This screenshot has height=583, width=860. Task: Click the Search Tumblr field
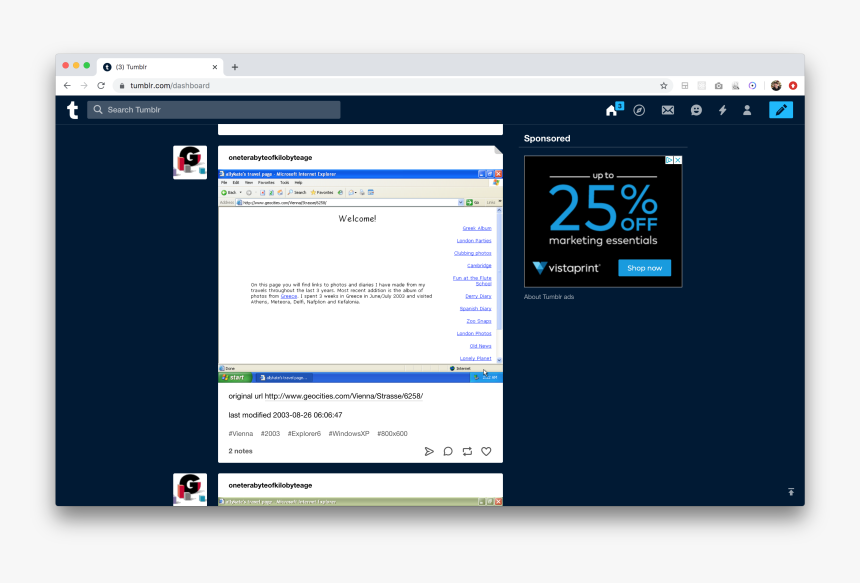[x=213, y=110]
